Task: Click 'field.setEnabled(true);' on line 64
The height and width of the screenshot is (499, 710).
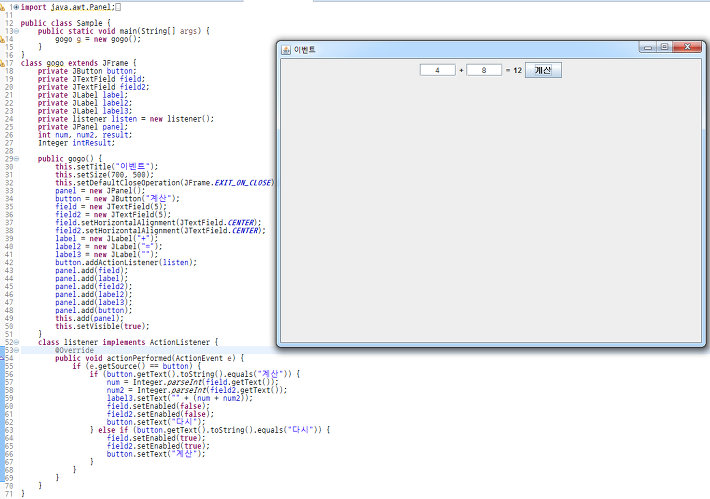Action: tap(156, 438)
